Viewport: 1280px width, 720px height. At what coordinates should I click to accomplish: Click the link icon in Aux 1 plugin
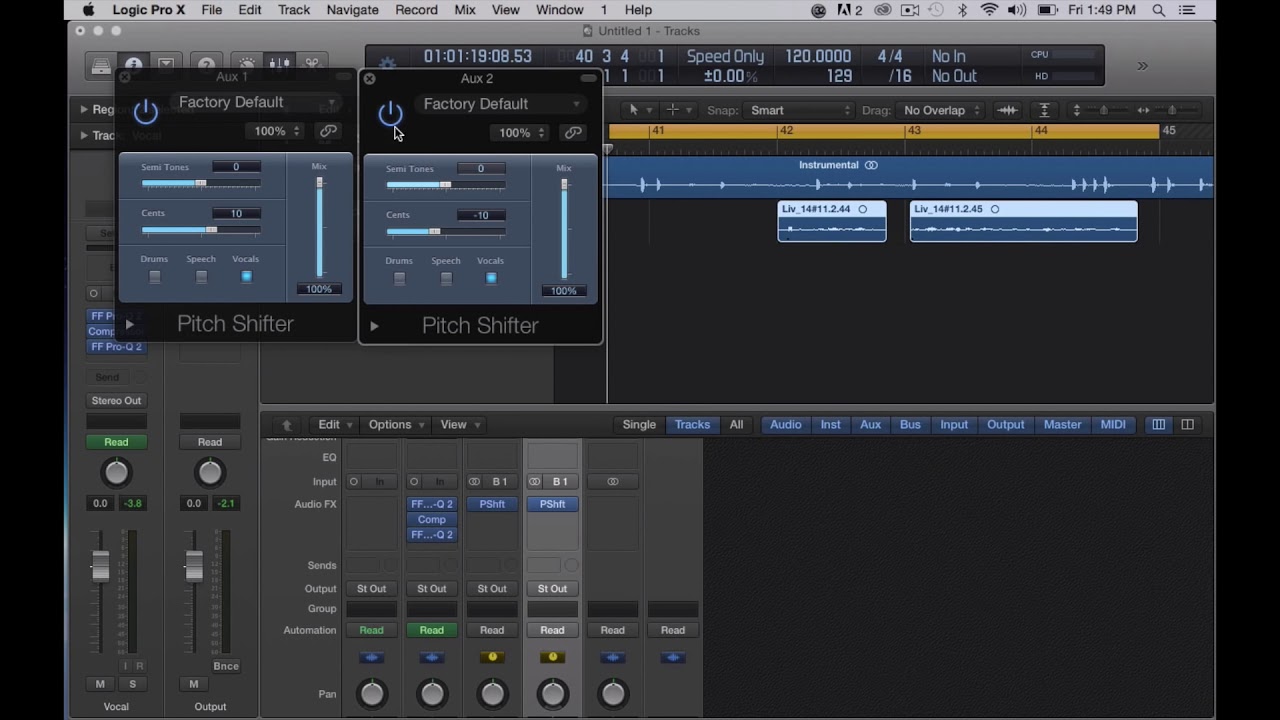coord(328,131)
